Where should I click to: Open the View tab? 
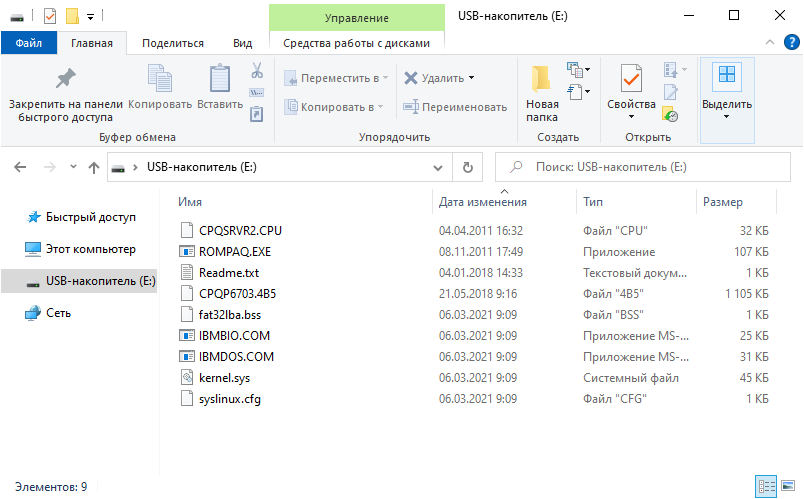[x=243, y=43]
